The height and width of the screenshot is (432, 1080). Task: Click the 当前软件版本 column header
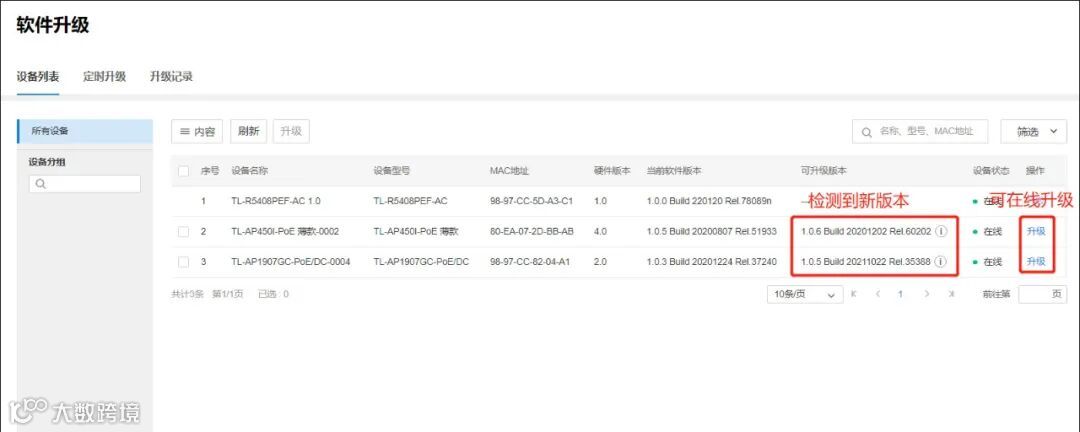674,171
